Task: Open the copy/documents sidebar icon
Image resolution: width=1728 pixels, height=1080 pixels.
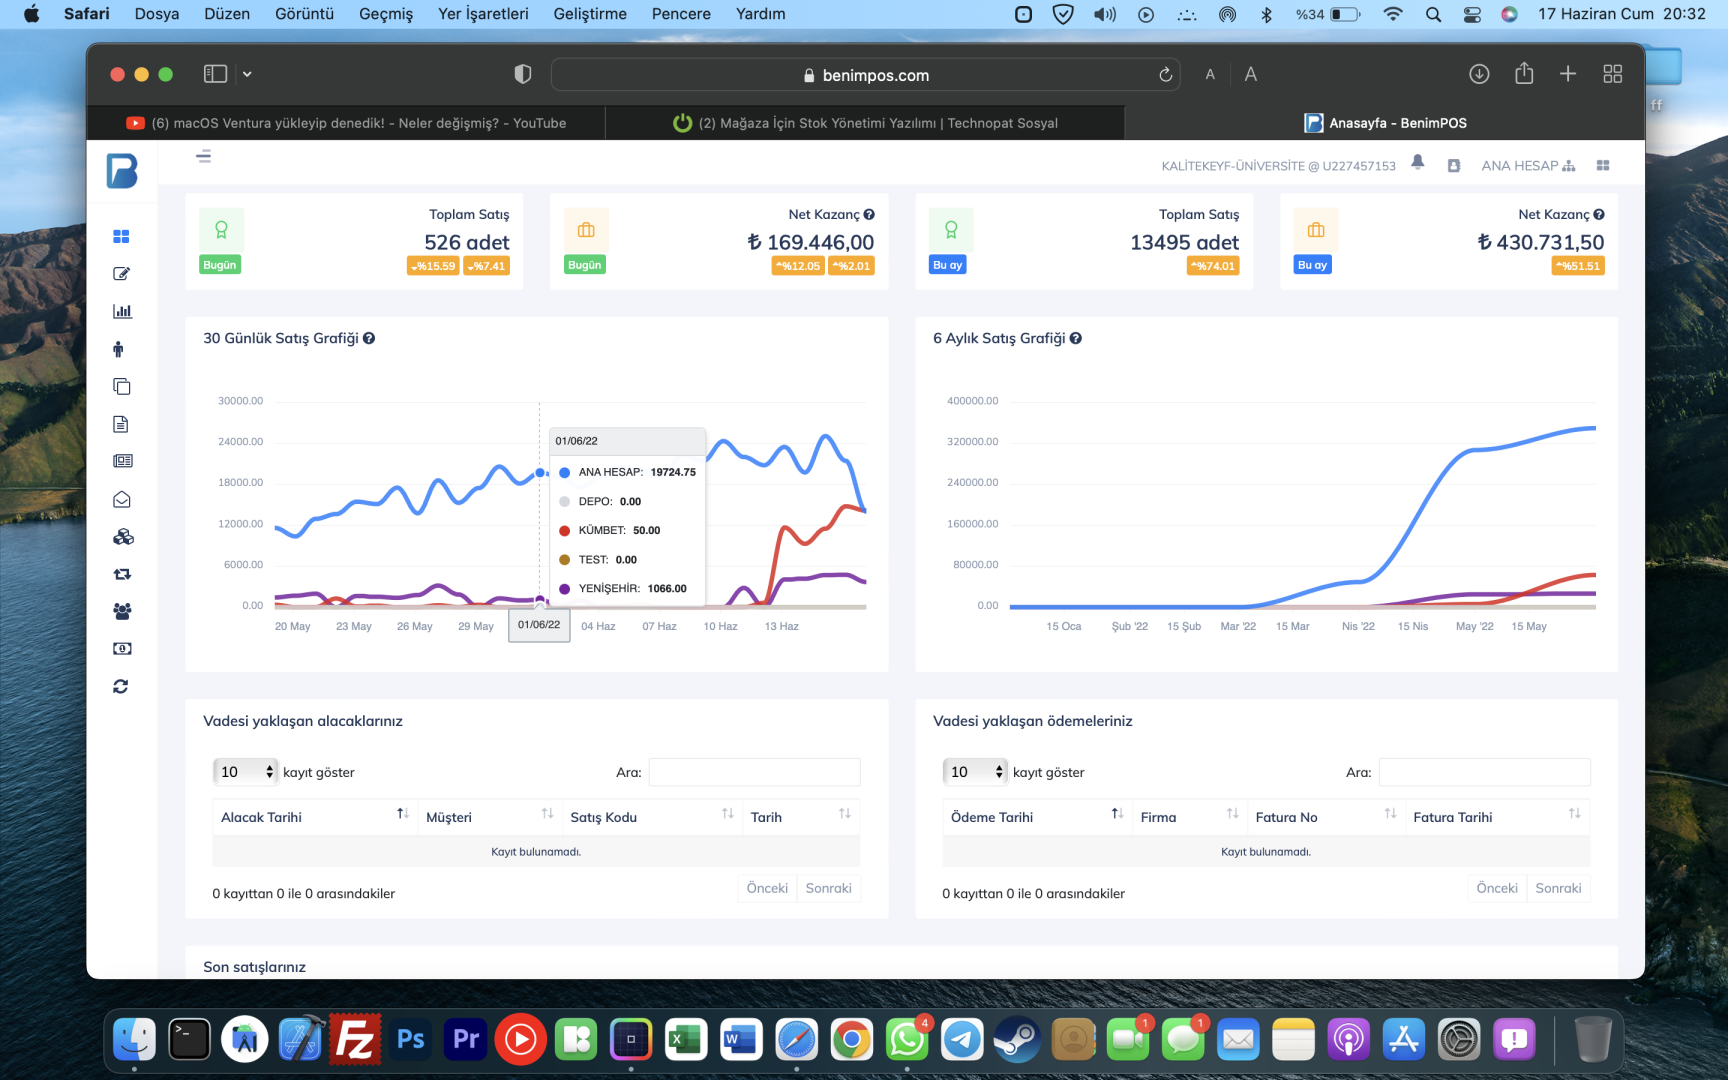Action: (121, 386)
